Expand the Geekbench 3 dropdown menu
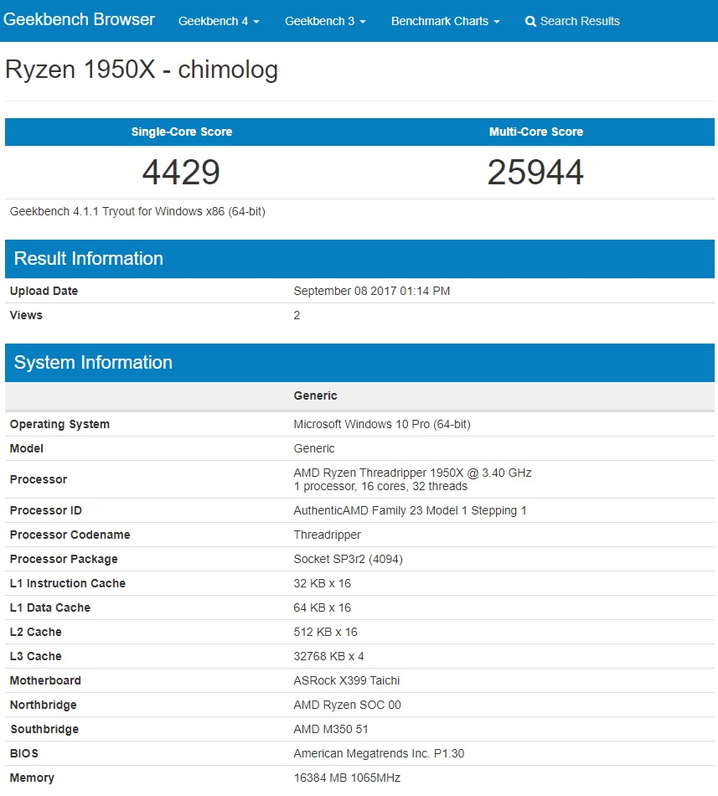 325,21
